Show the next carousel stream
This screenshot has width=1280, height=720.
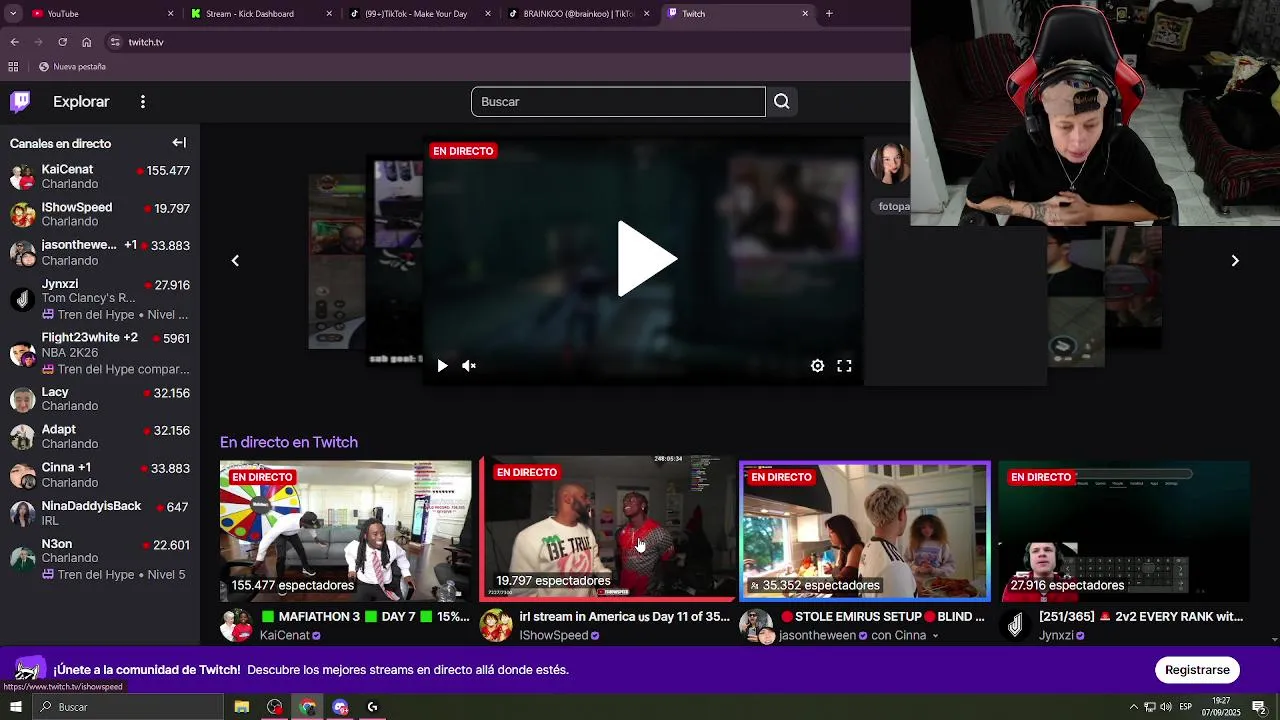coord(1235,261)
